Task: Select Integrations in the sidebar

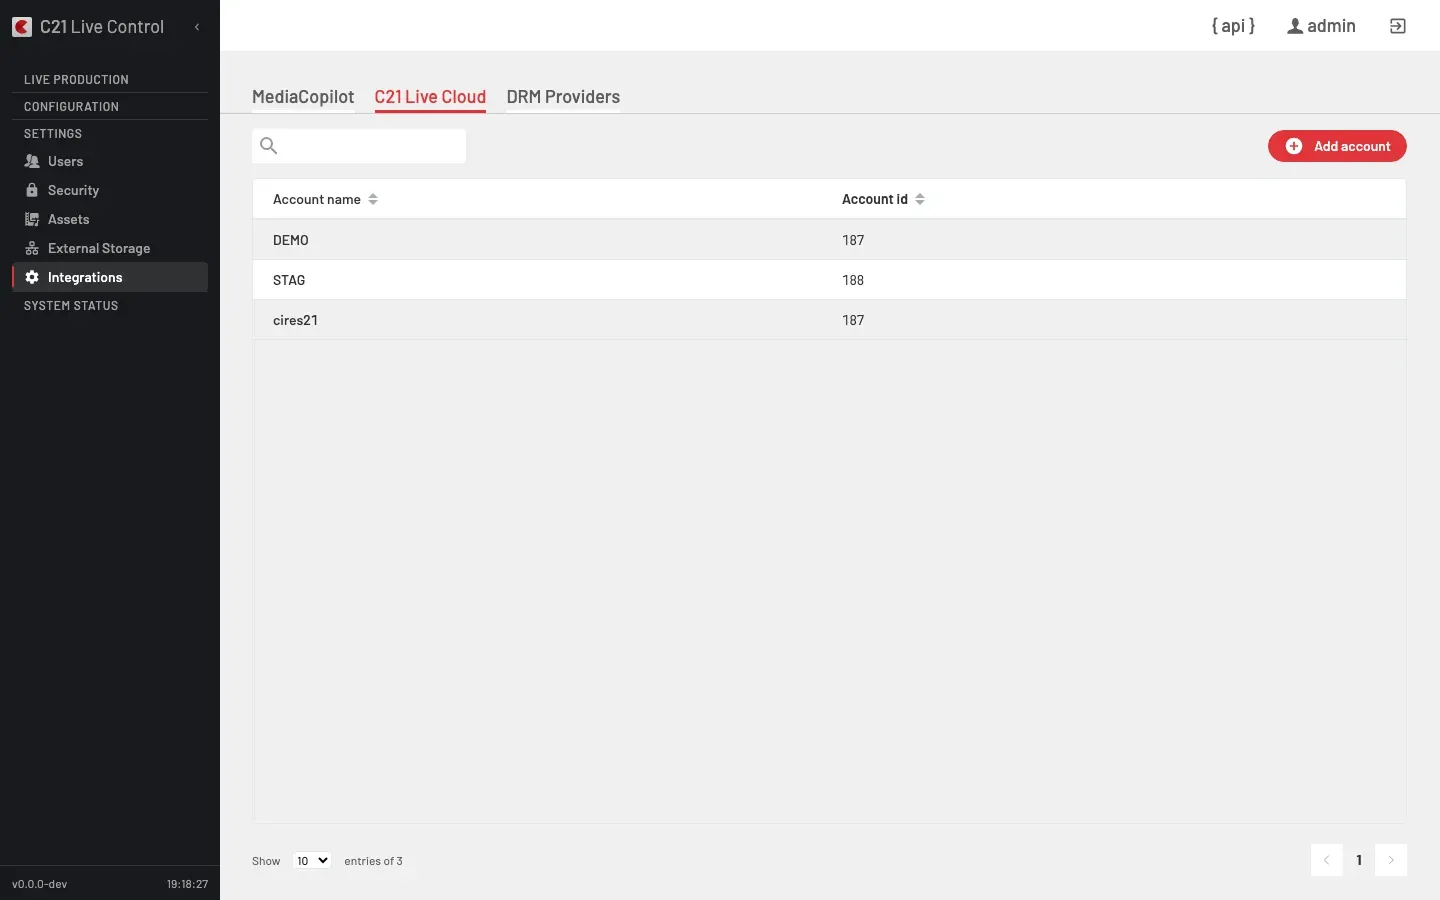Action: click(110, 277)
